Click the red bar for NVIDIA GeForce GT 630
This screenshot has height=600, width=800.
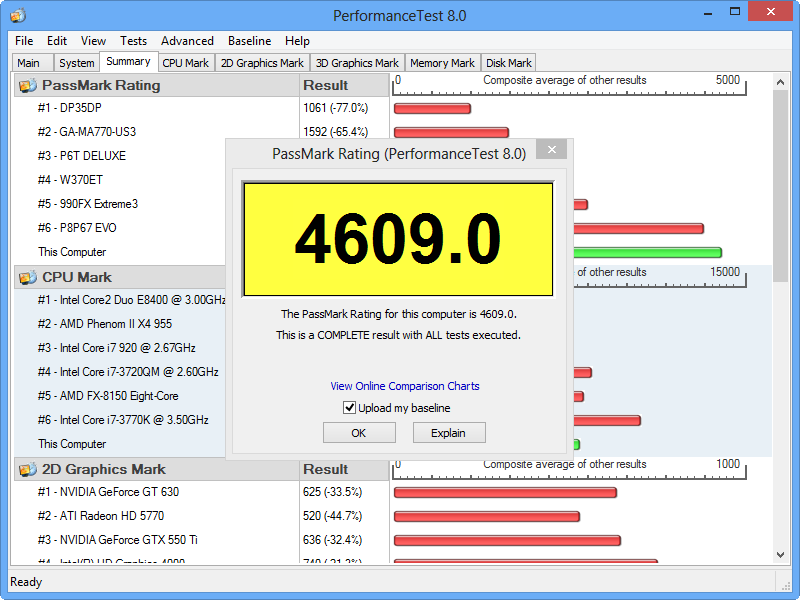tap(505, 492)
